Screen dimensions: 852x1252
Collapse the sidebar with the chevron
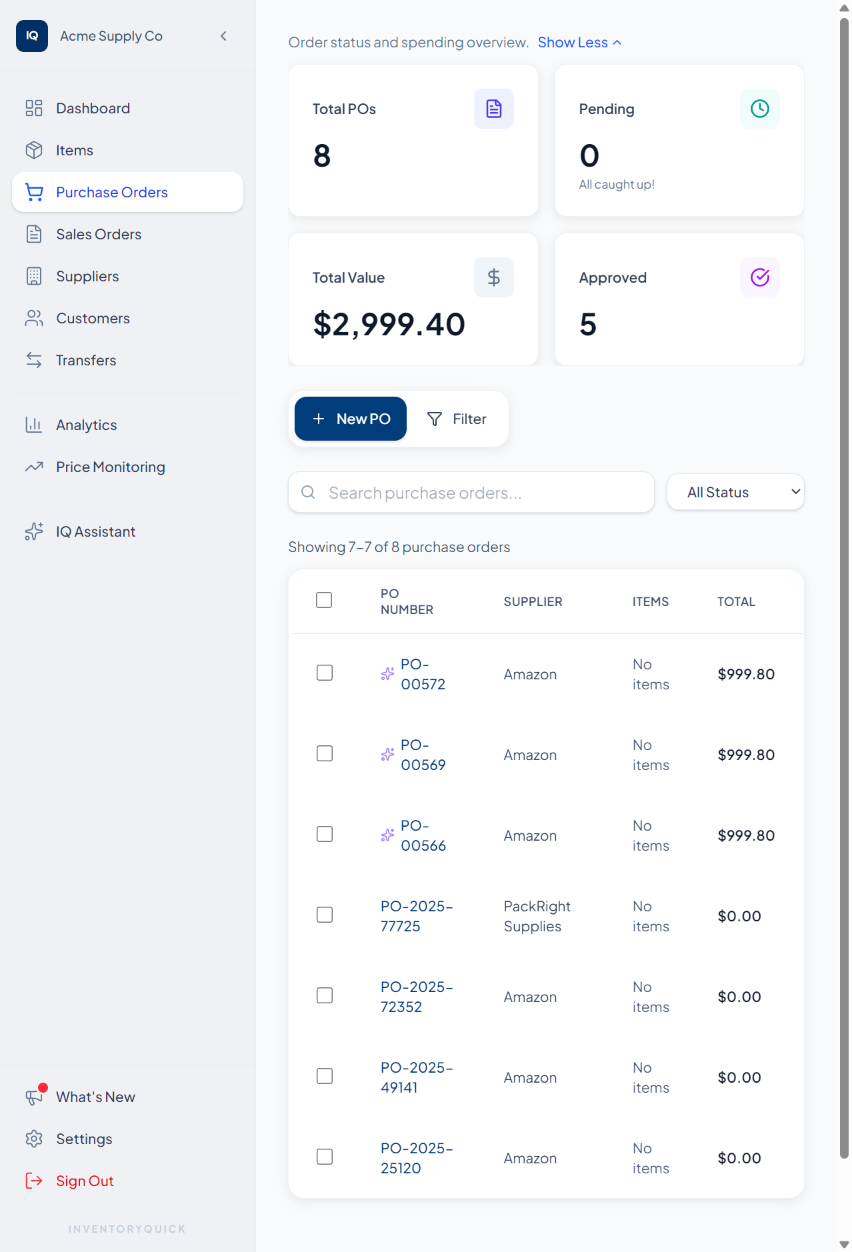tap(223, 36)
